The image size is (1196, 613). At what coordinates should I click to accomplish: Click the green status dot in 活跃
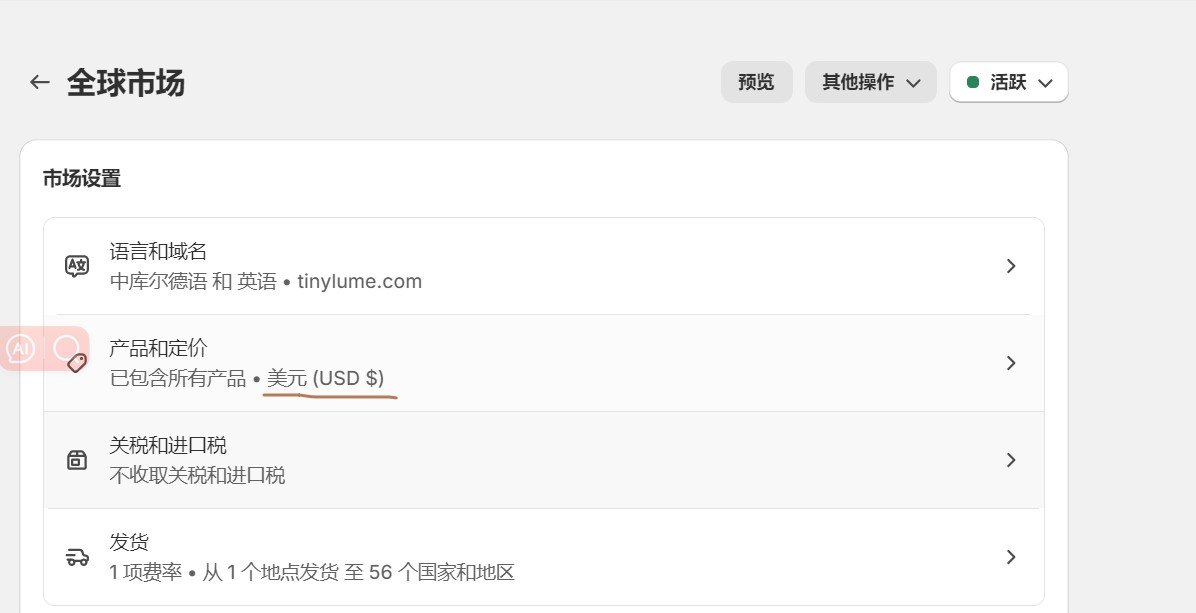(x=973, y=82)
